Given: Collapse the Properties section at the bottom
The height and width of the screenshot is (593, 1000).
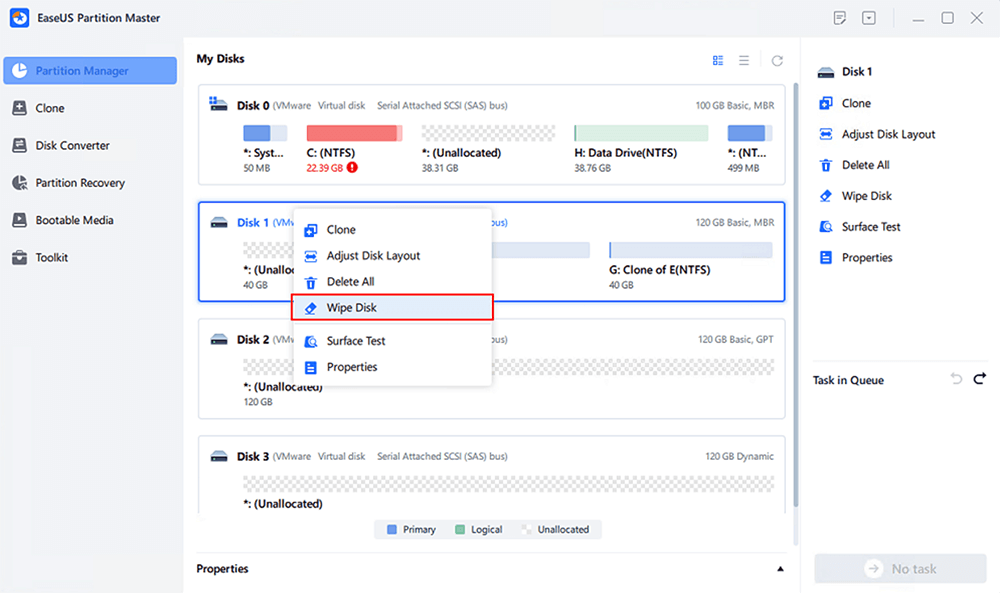Looking at the screenshot, I should tap(780, 568).
